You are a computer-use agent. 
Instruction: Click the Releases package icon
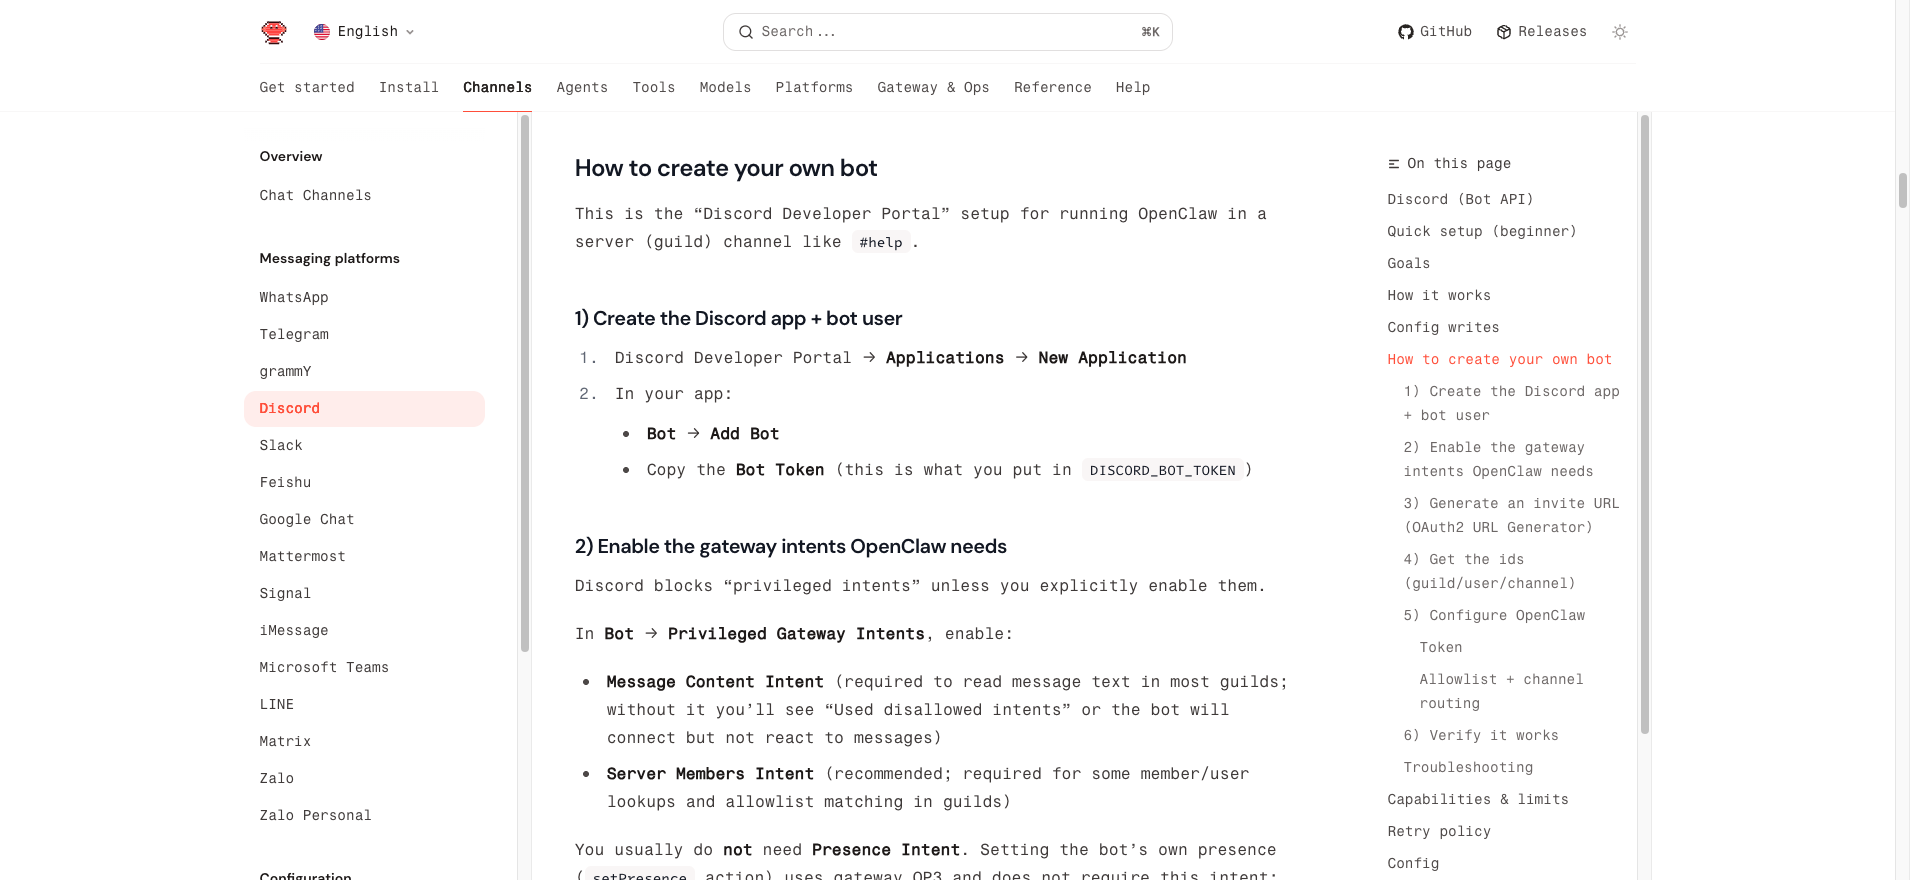pyautogui.click(x=1503, y=32)
